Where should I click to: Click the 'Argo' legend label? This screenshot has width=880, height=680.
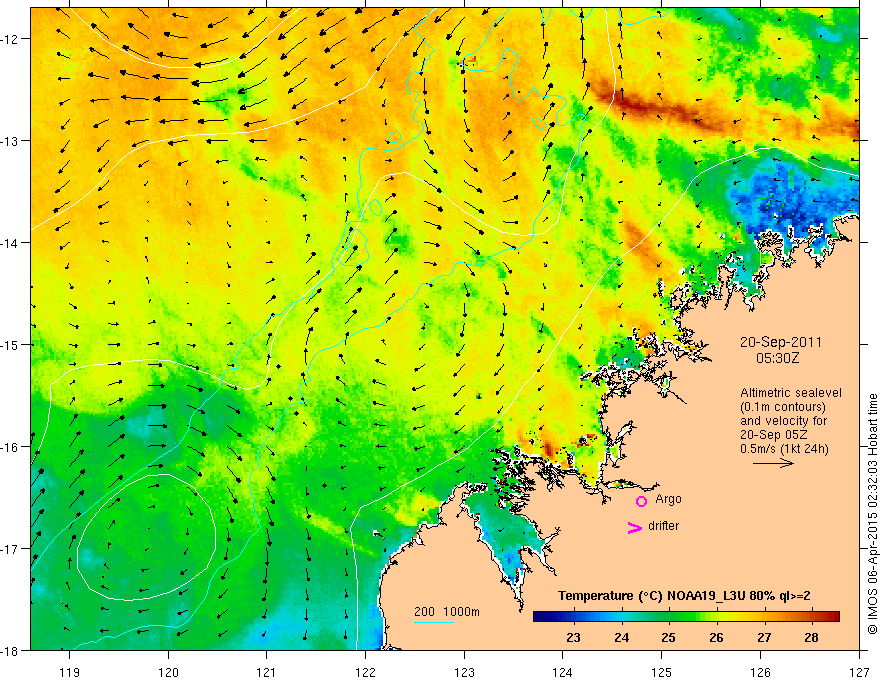point(668,499)
